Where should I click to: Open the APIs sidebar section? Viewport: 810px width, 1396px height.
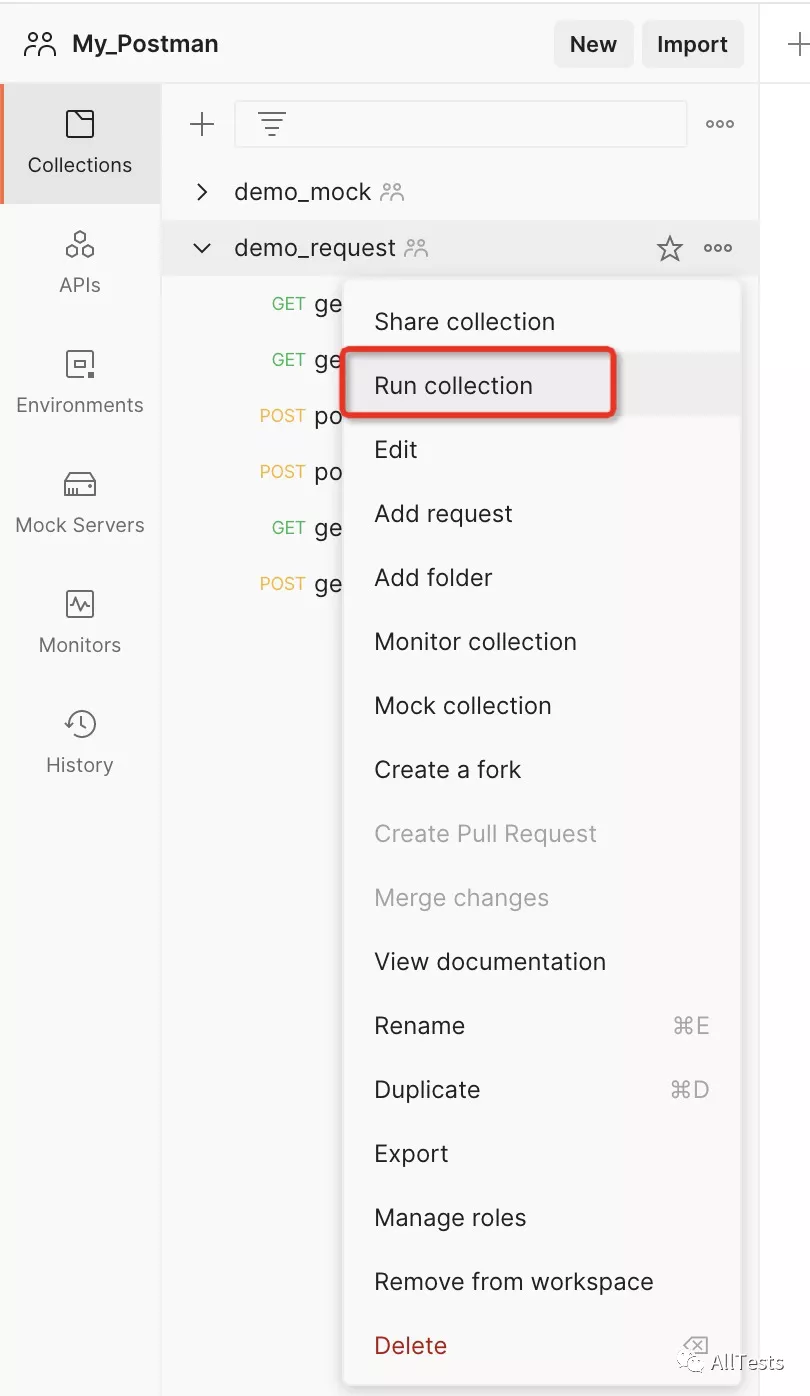(x=80, y=263)
